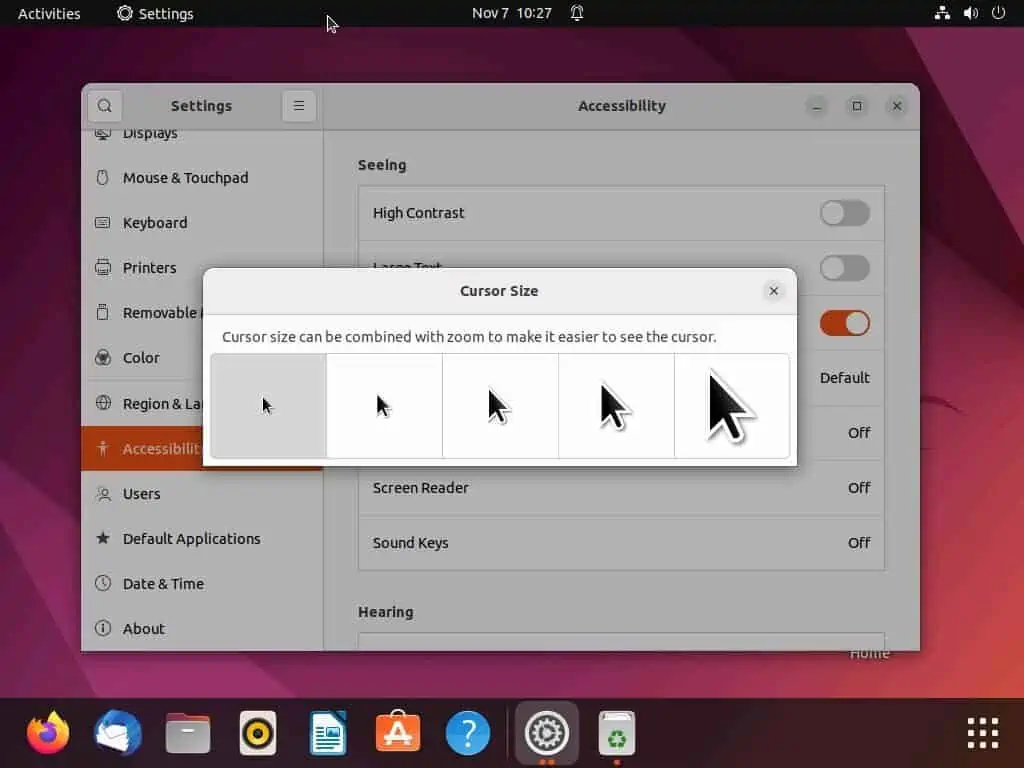Open the search in Settings sidebar
This screenshot has height=768, width=1024.
coord(104,105)
